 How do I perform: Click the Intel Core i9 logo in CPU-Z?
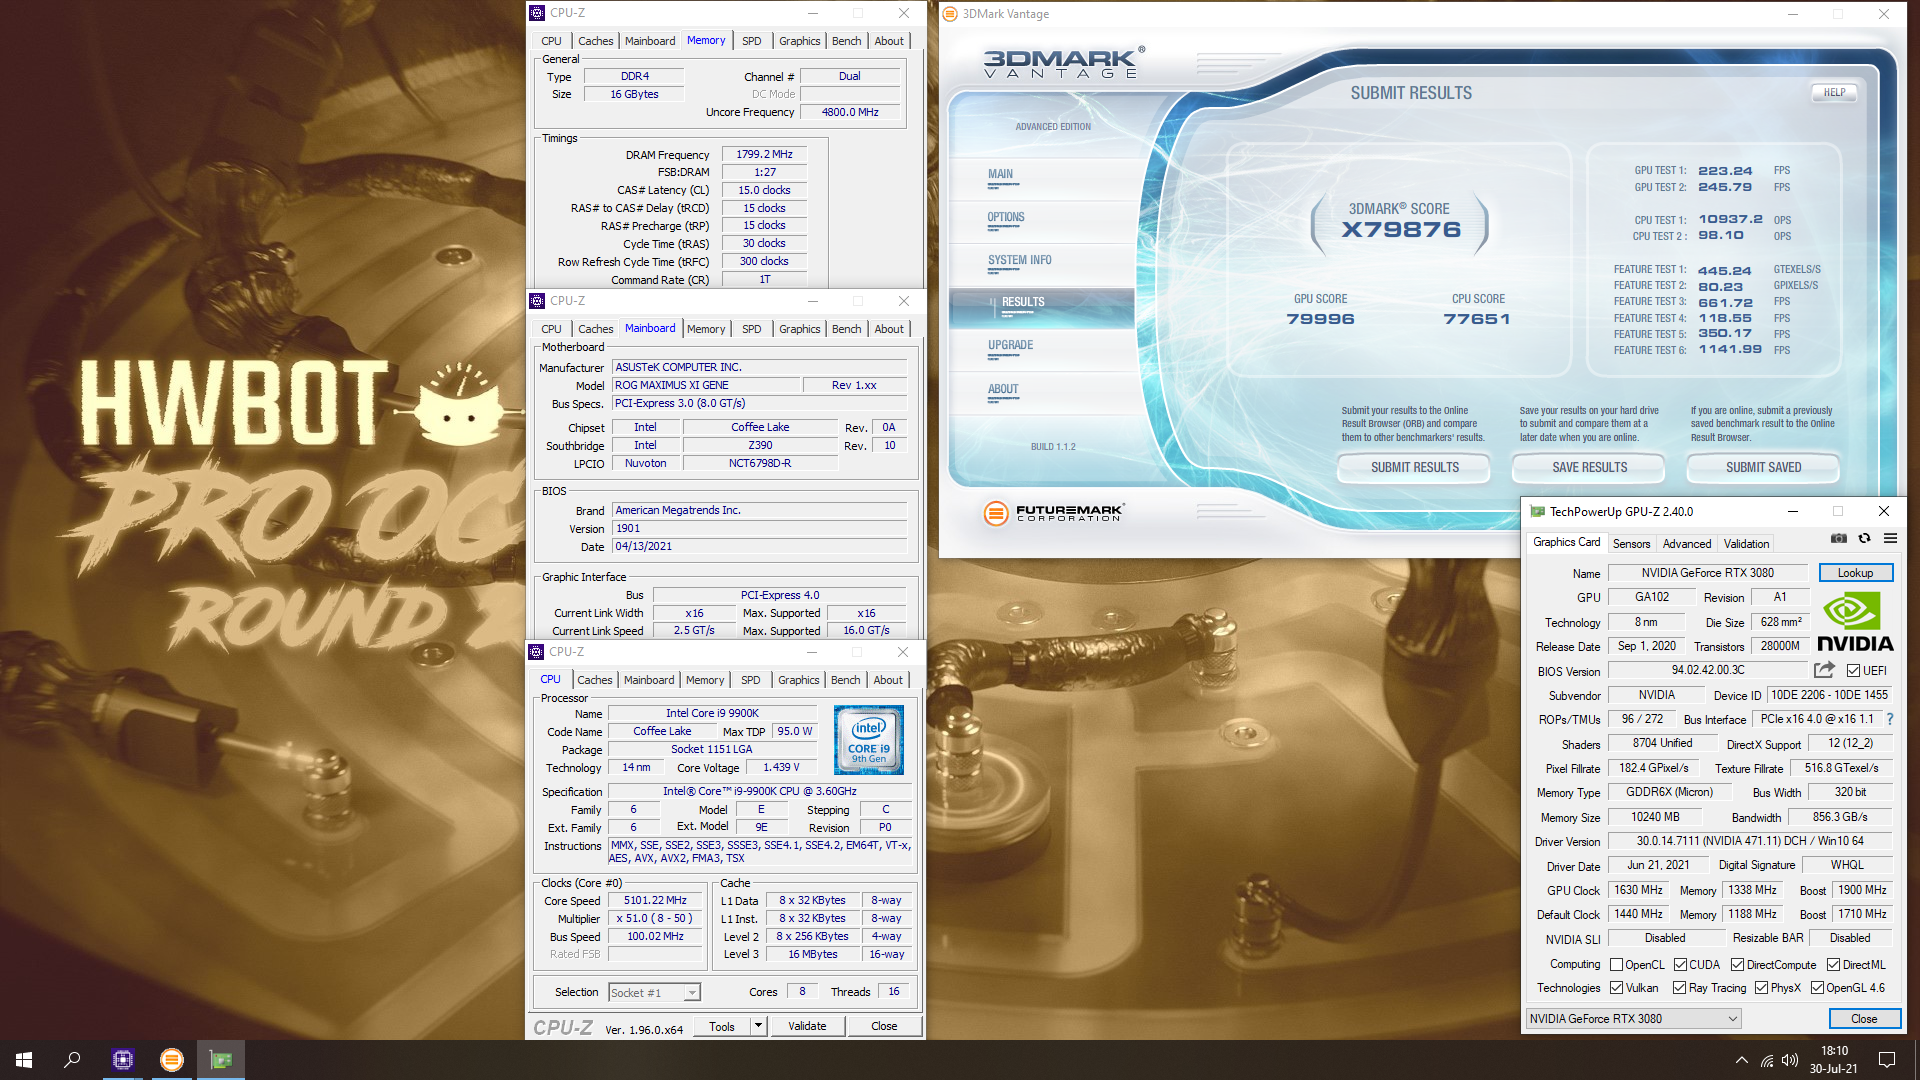868,740
